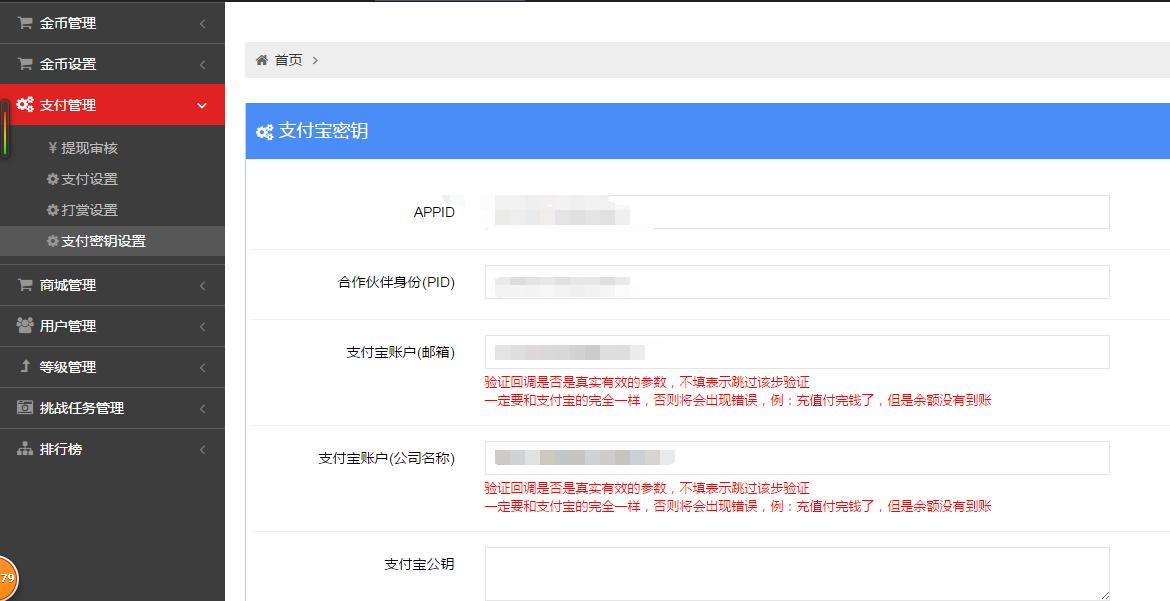Screen dimensions: 1170x601
Task: Expand the 商城管理 sidebar section
Action: pyautogui.click(x=113, y=284)
